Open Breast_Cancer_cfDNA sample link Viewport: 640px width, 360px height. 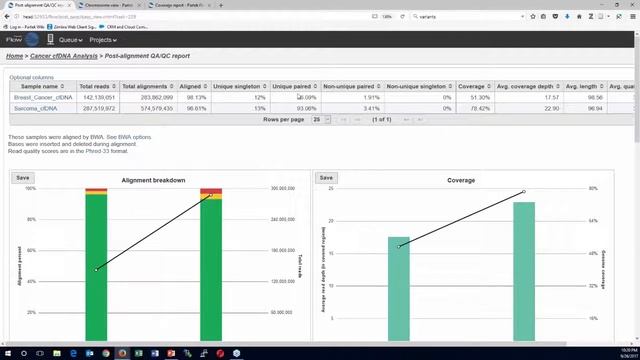point(43,98)
